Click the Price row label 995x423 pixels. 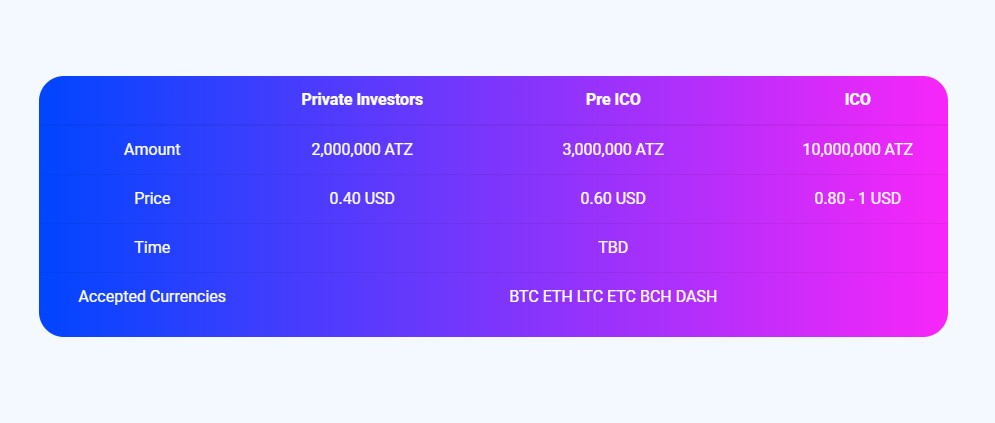152,198
